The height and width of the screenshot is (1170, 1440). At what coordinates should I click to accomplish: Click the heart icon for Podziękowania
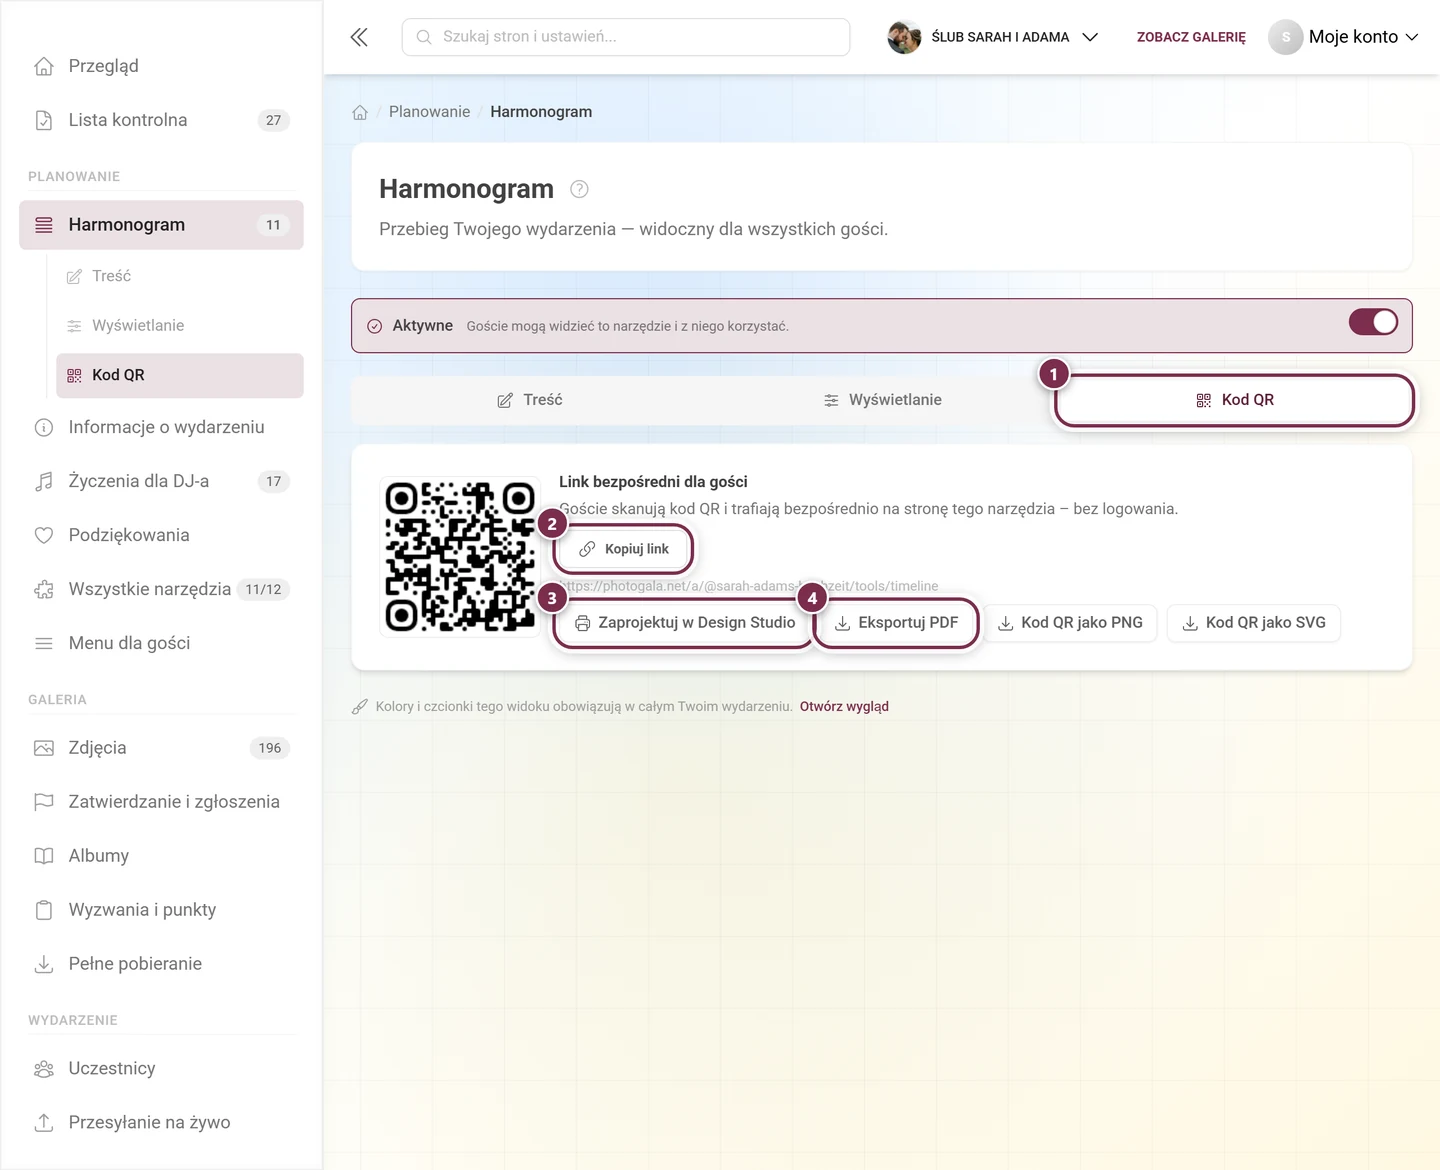pyautogui.click(x=44, y=535)
